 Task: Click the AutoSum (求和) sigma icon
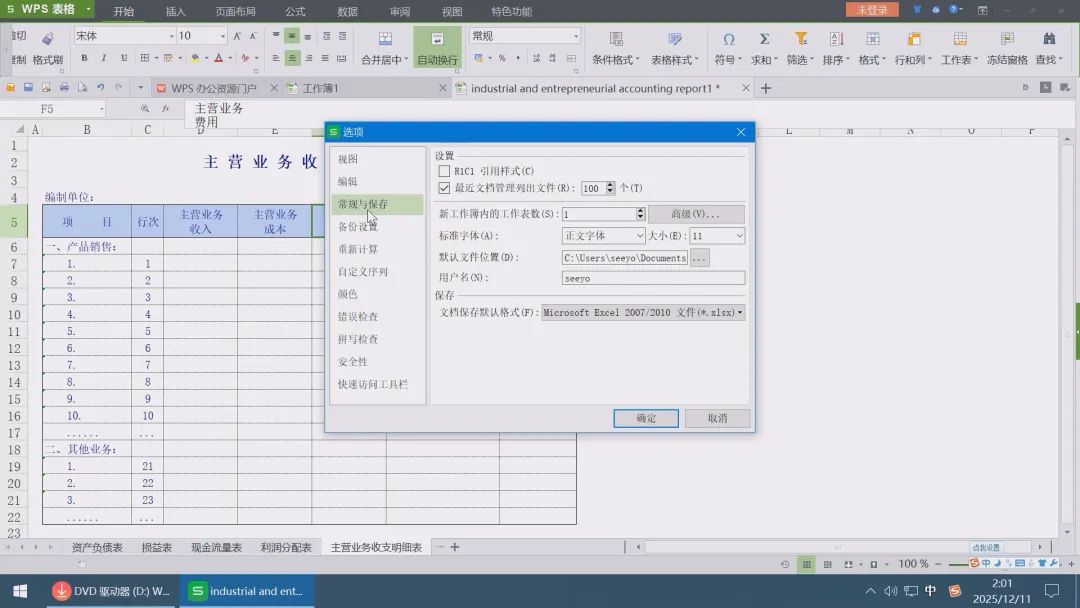(x=764, y=39)
